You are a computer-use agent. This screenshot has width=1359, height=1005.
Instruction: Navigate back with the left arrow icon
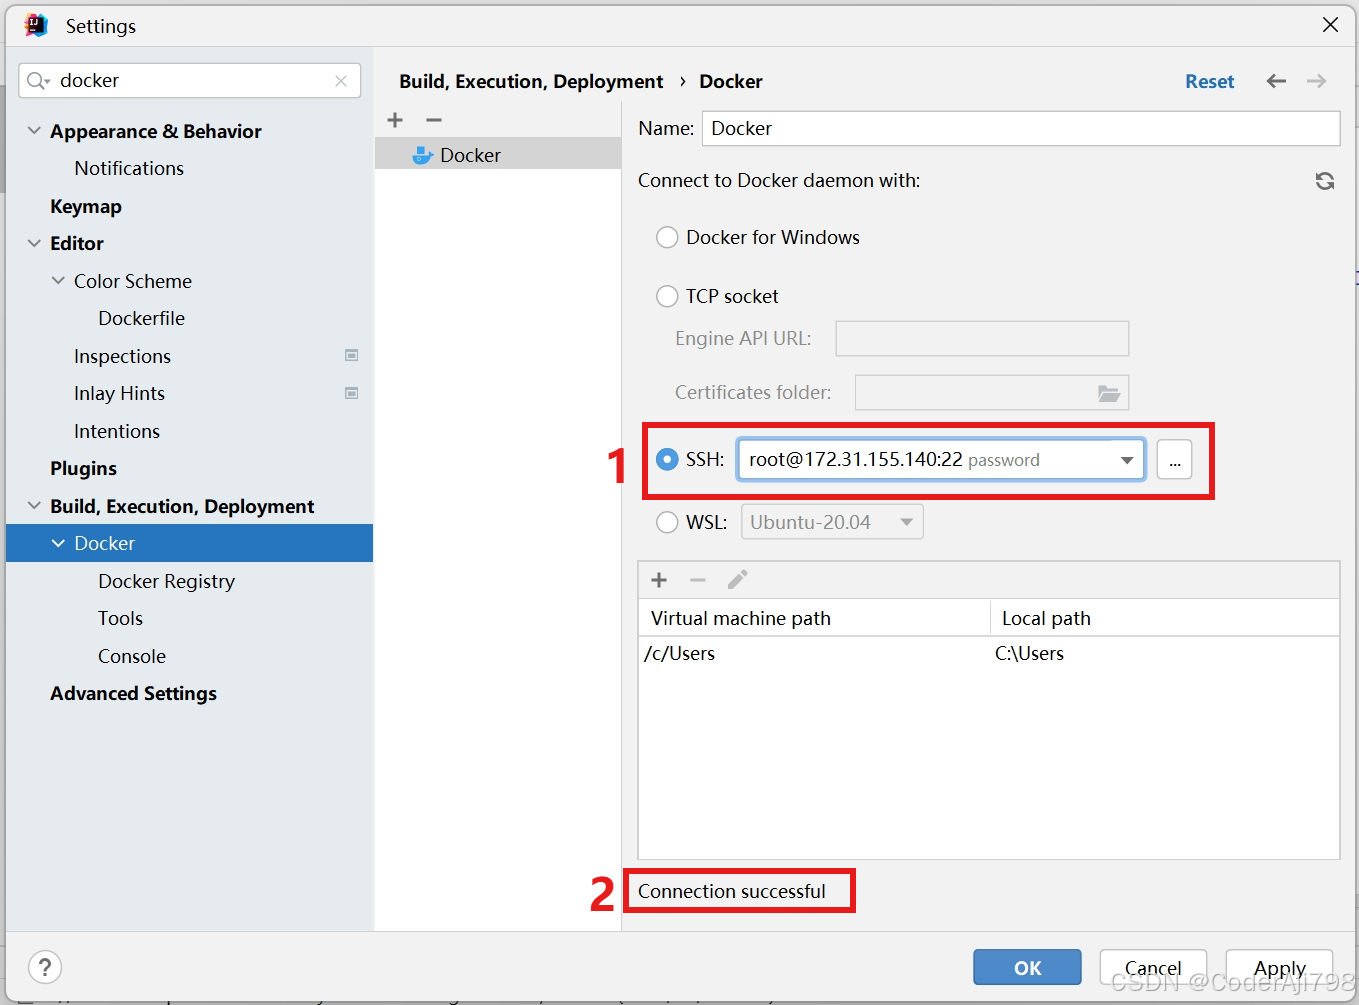click(x=1276, y=81)
